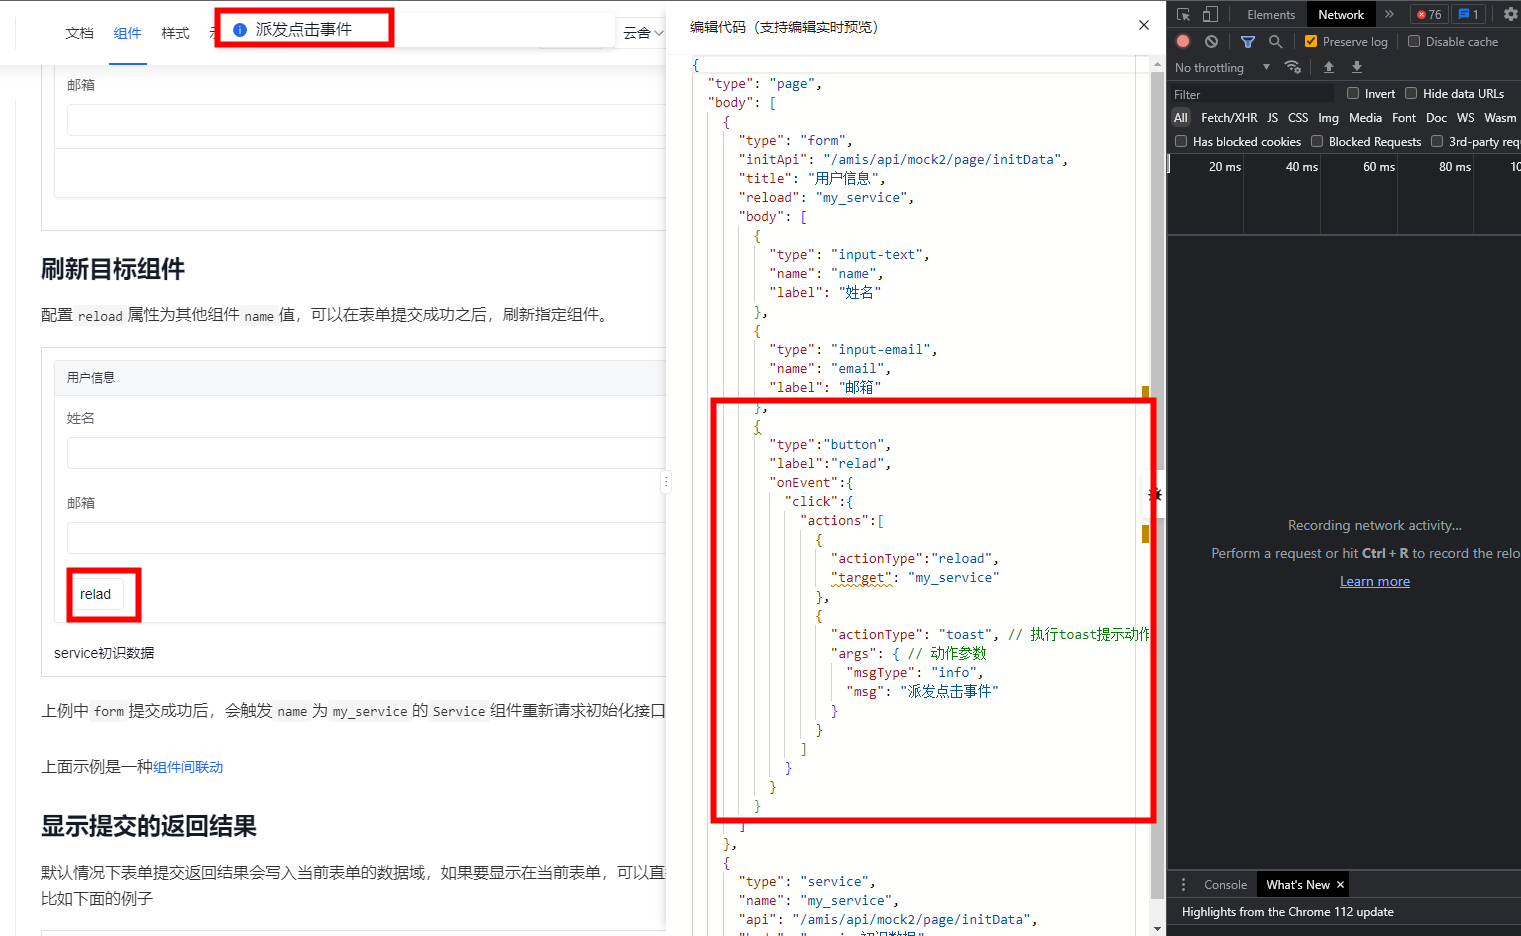
Task: Open DevTools settings gear
Action: pos(1510,14)
